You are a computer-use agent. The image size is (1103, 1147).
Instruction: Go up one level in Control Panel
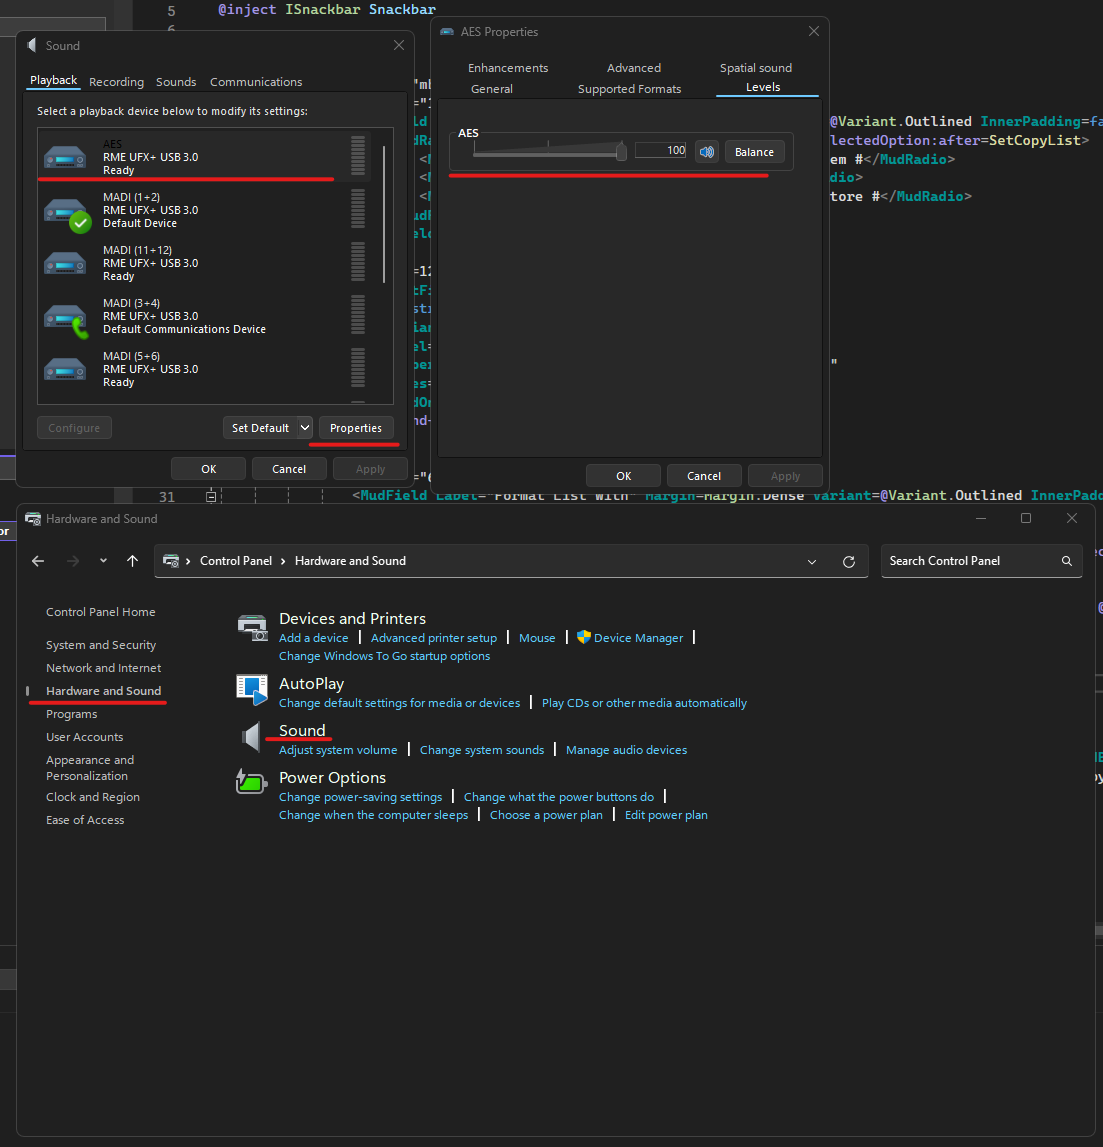point(132,562)
